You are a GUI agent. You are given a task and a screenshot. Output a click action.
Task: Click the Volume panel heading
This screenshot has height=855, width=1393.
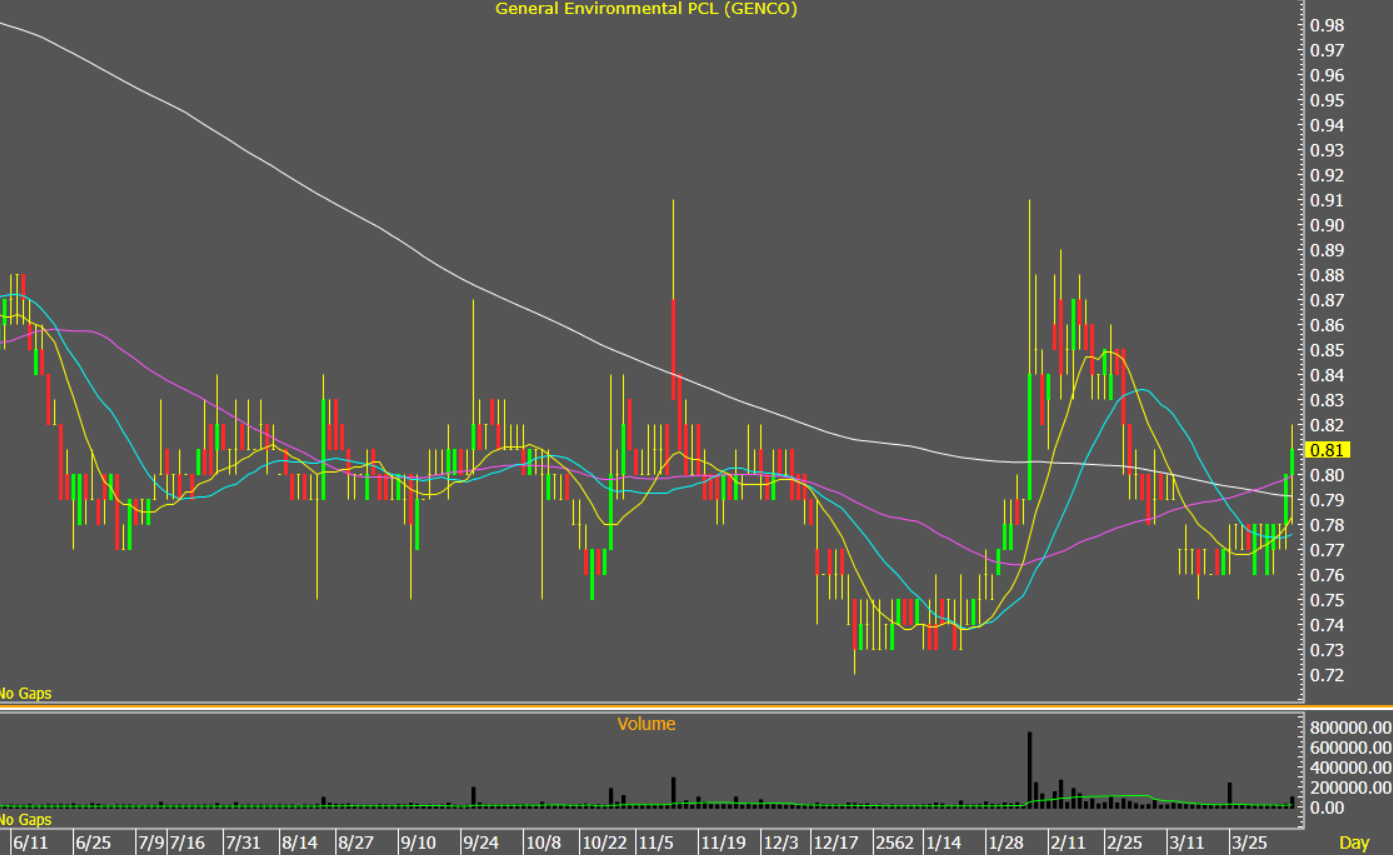(x=646, y=724)
